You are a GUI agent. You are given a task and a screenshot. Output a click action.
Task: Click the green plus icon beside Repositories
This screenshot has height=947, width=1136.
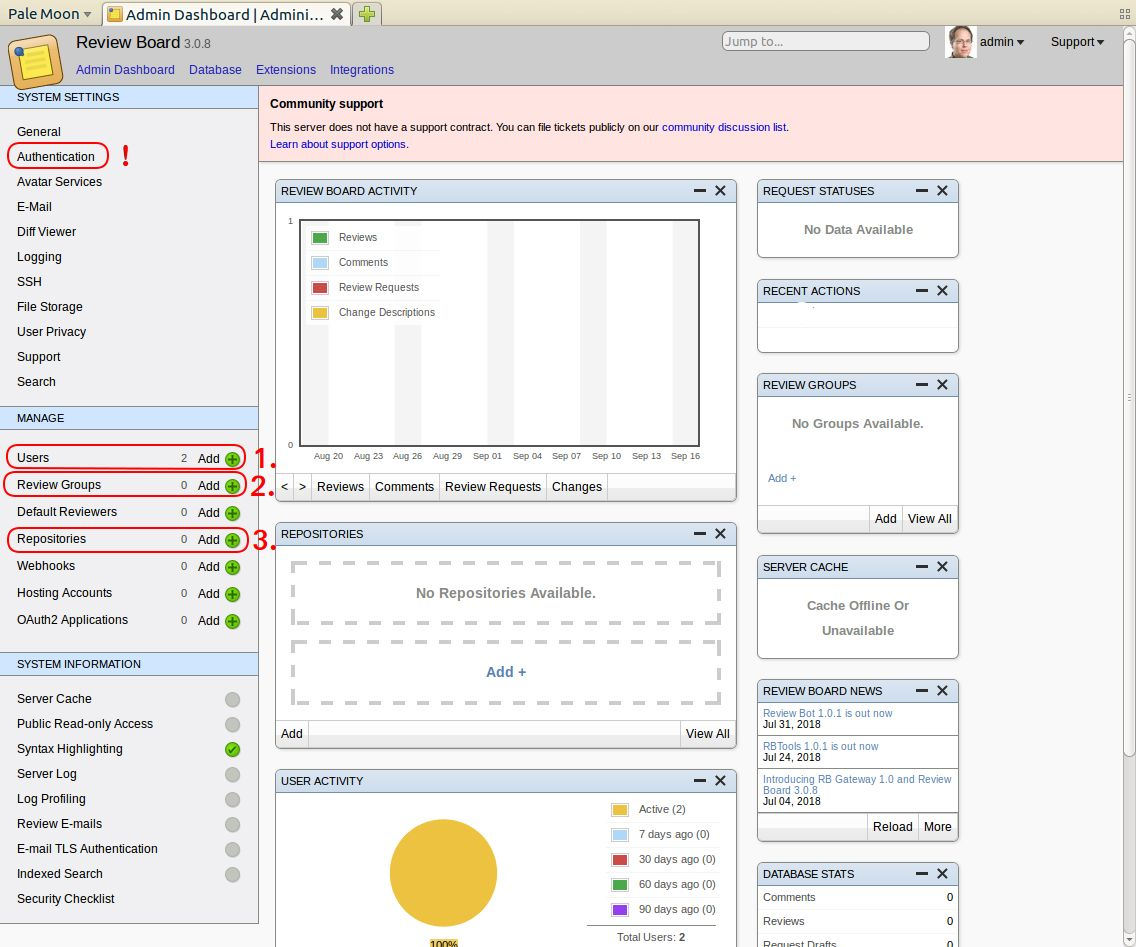232,540
